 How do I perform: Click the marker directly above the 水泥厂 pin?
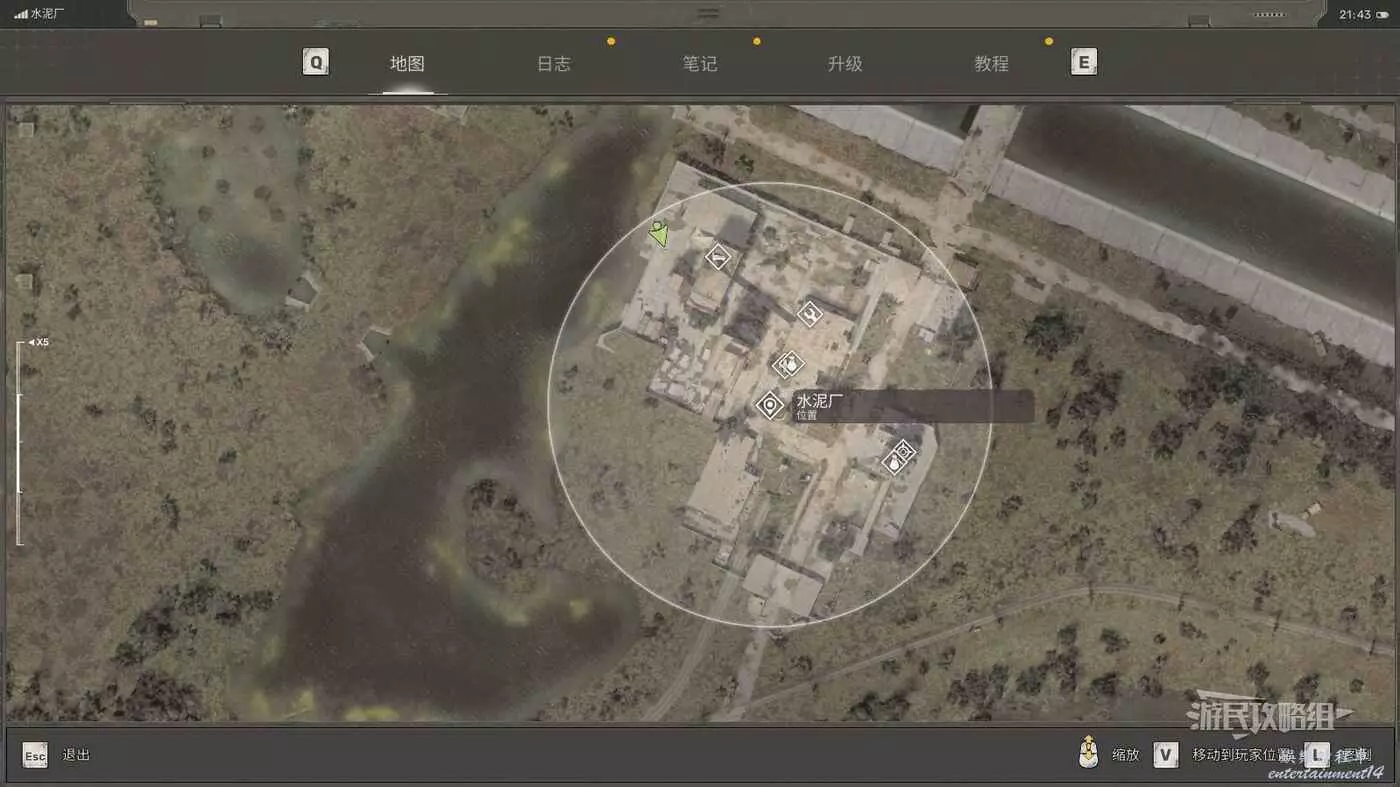[x=788, y=364]
